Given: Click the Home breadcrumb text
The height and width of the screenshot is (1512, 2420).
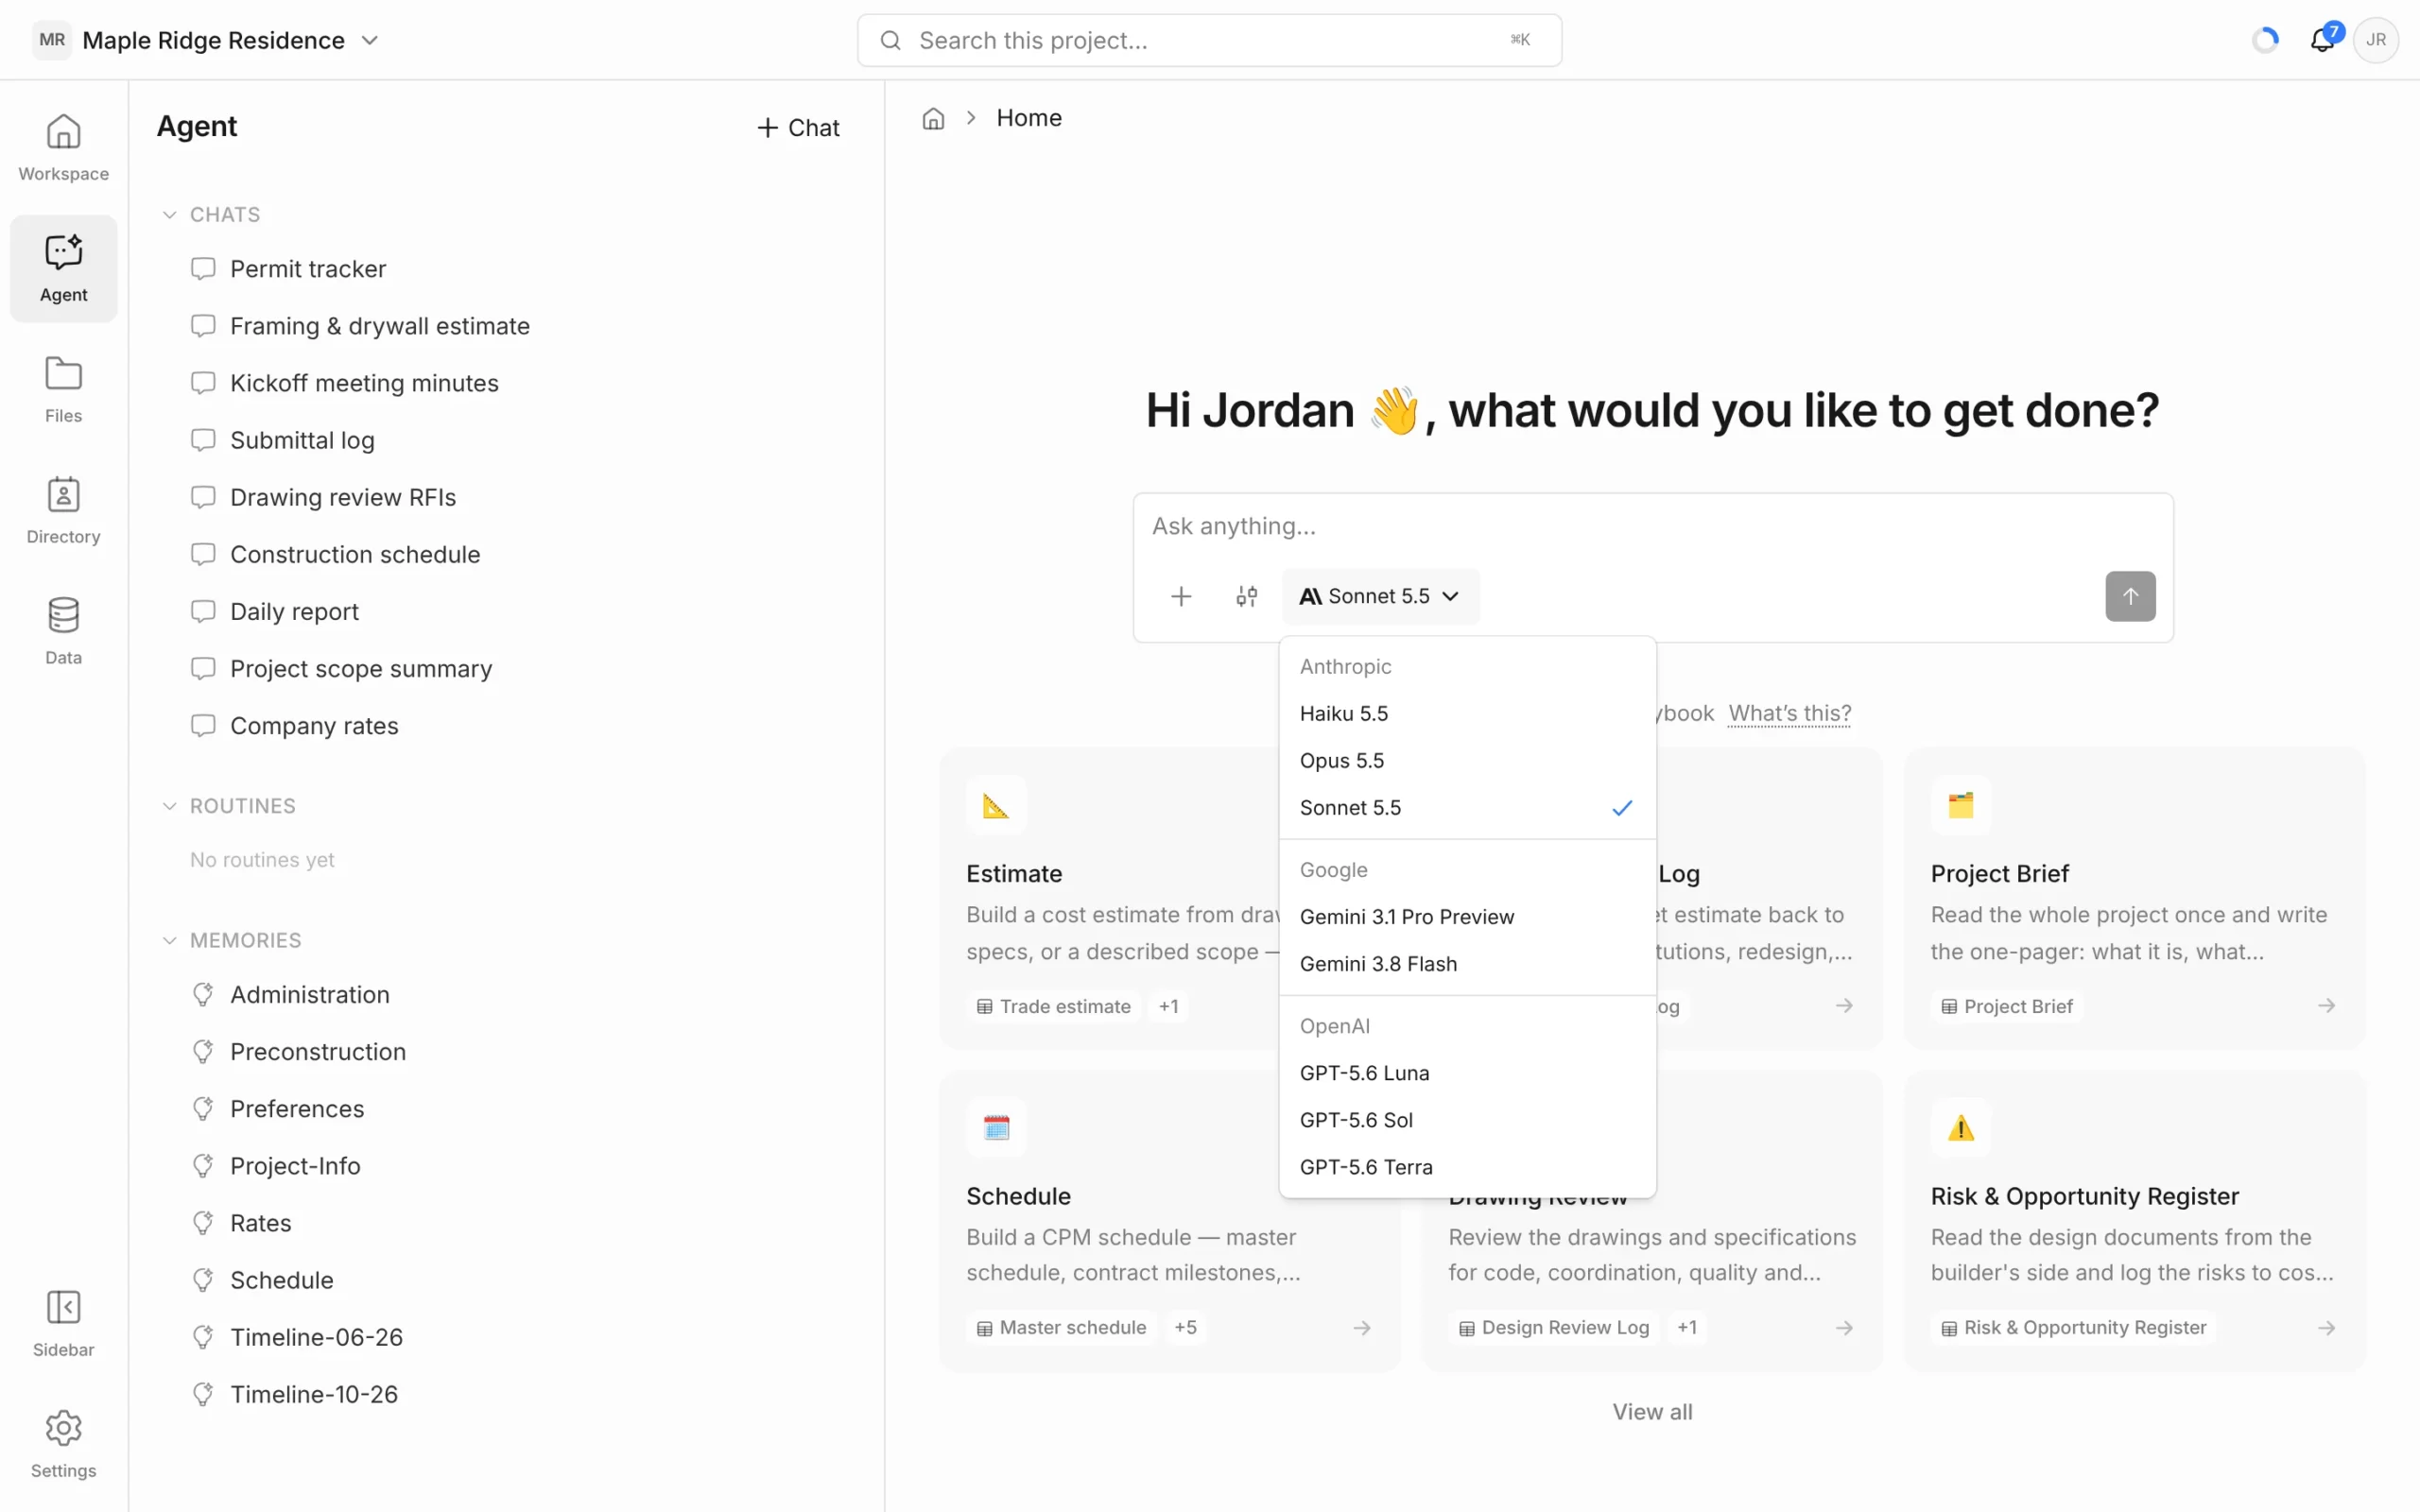Looking at the screenshot, I should pos(1028,118).
